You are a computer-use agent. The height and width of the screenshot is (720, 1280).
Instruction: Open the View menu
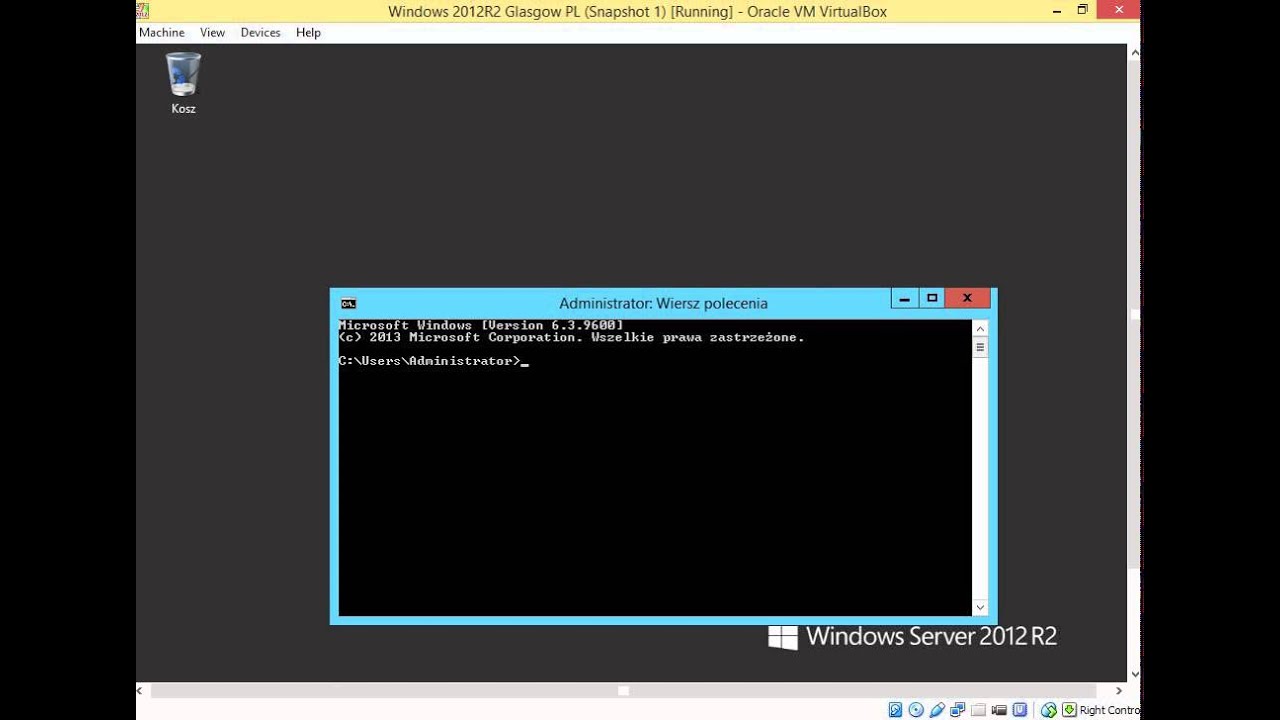click(x=212, y=32)
